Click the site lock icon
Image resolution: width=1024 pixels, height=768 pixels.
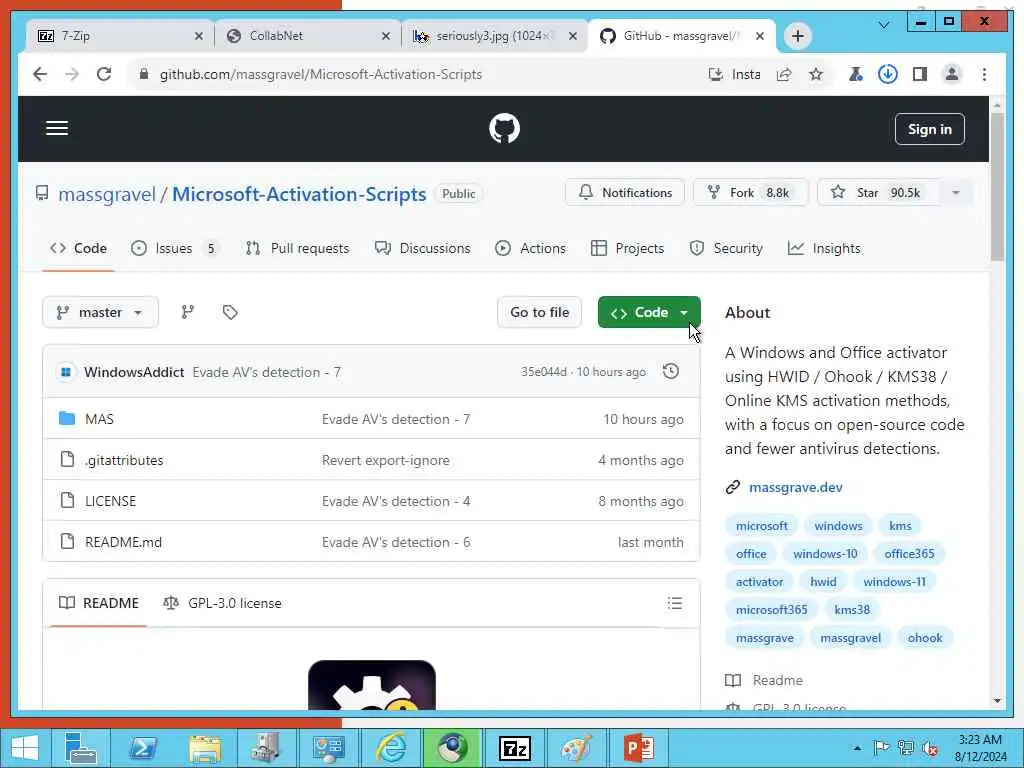(144, 74)
